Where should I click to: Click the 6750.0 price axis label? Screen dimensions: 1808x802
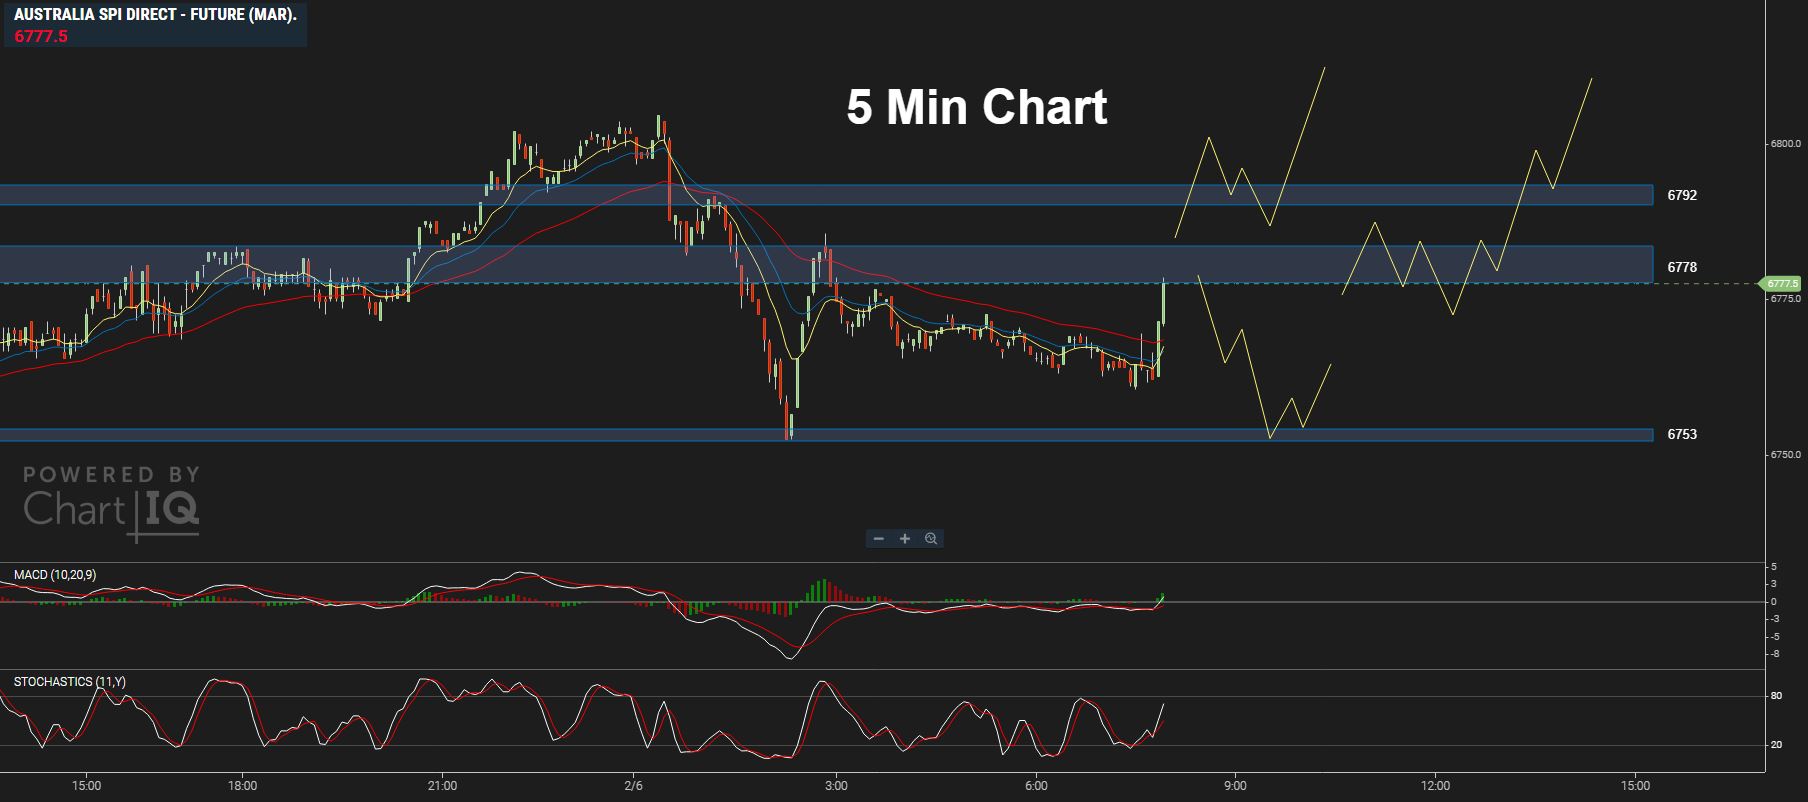click(x=1785, y=455)
